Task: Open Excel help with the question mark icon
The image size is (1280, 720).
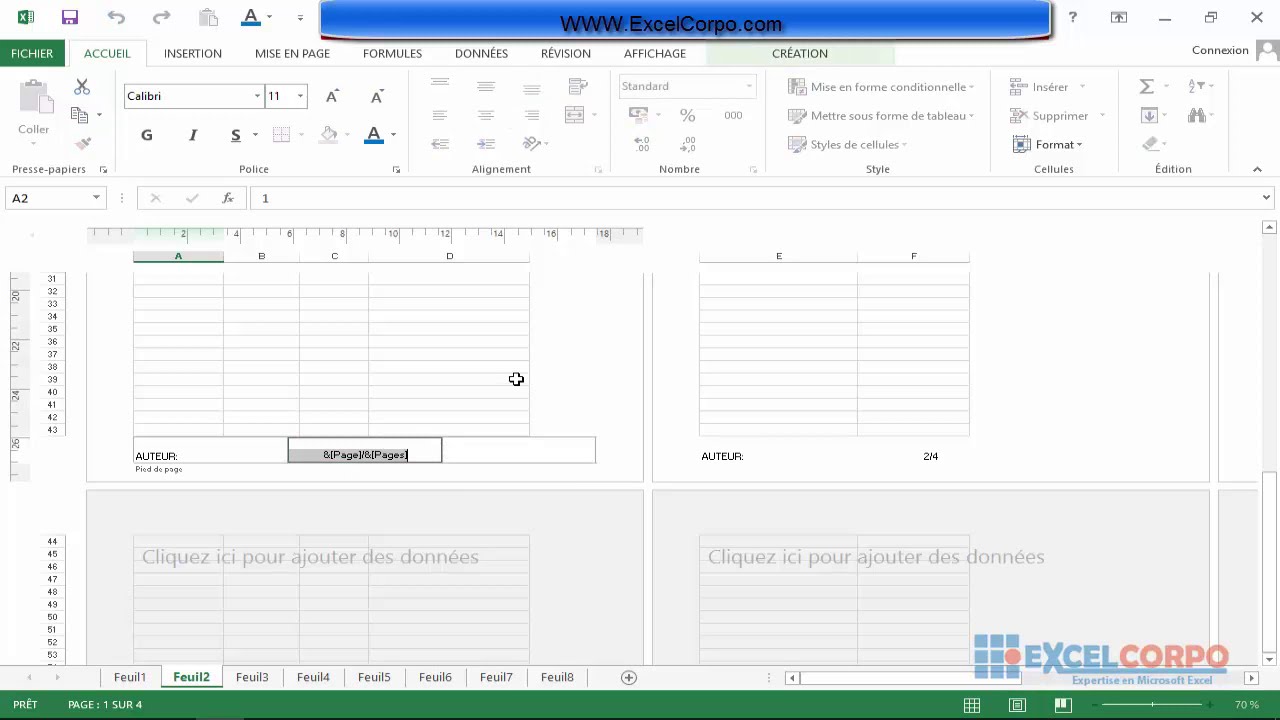Action: click(1072, 17)
